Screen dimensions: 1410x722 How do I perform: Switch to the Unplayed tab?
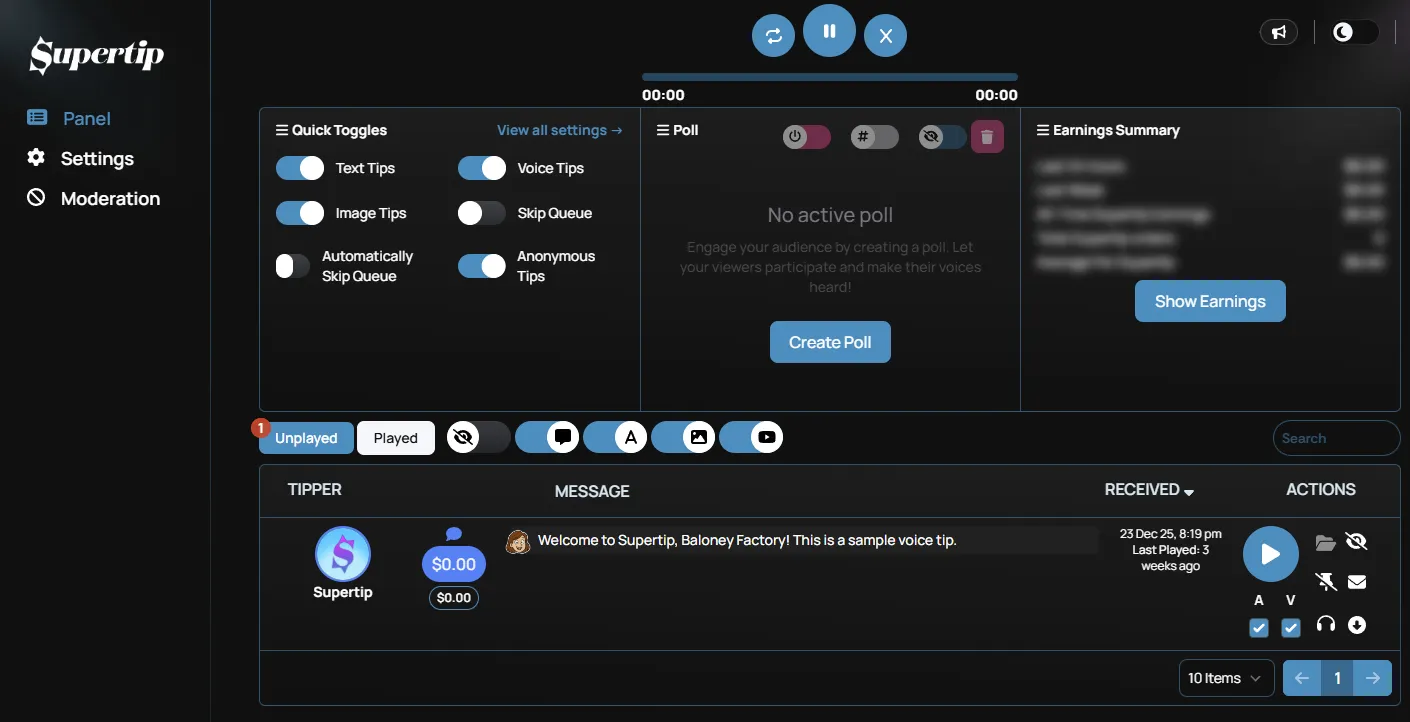[306, 438]
